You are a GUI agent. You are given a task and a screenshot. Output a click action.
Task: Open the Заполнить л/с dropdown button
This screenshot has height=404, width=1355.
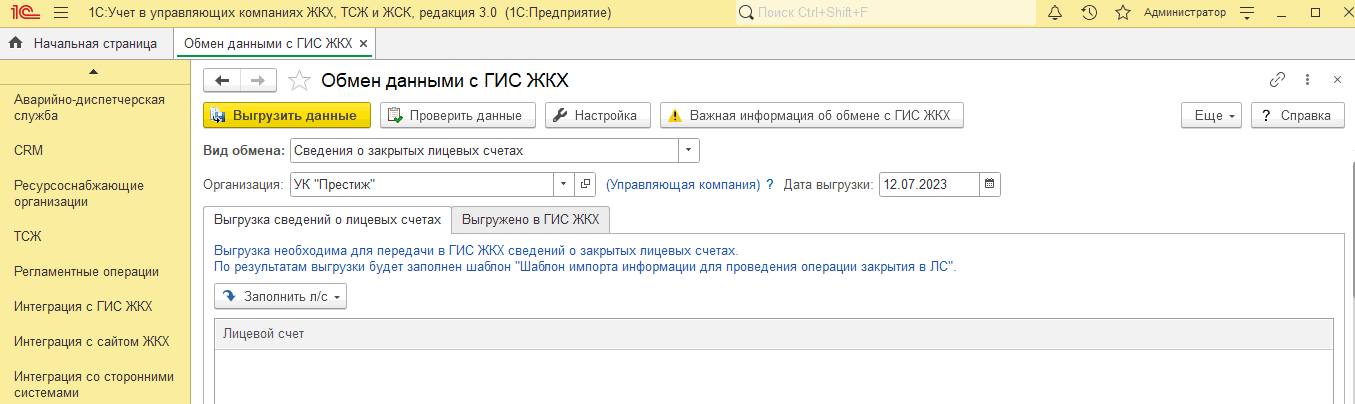280,297
